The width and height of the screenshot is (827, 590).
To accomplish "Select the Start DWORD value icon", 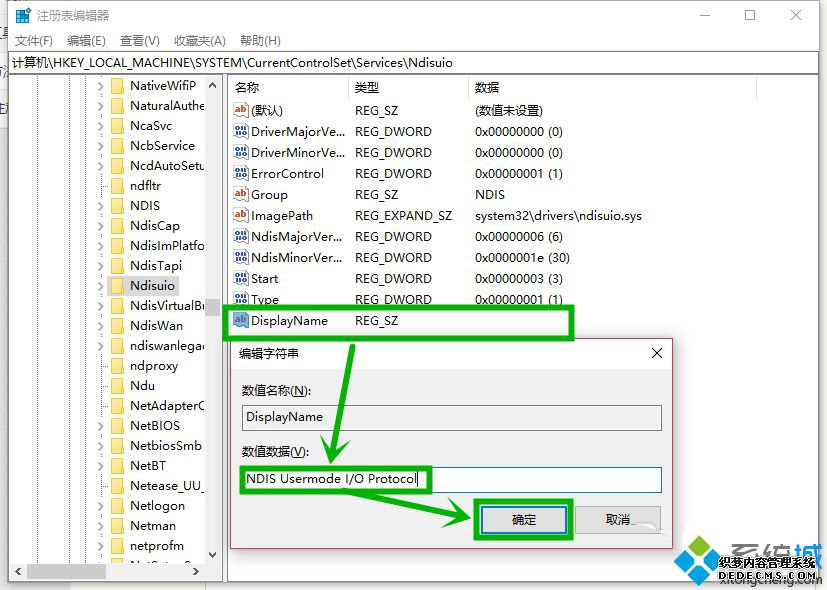I will [241, 278].
